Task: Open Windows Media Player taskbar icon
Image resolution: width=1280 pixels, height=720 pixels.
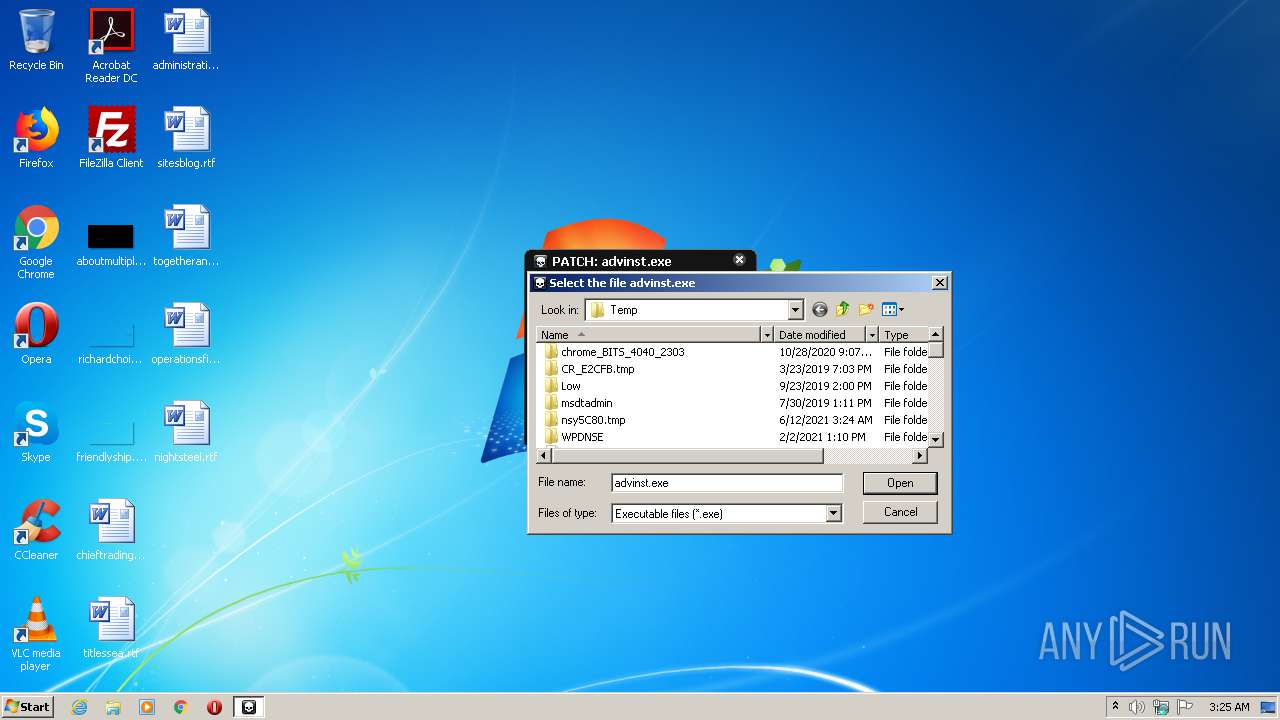Action: pos(147,707)
